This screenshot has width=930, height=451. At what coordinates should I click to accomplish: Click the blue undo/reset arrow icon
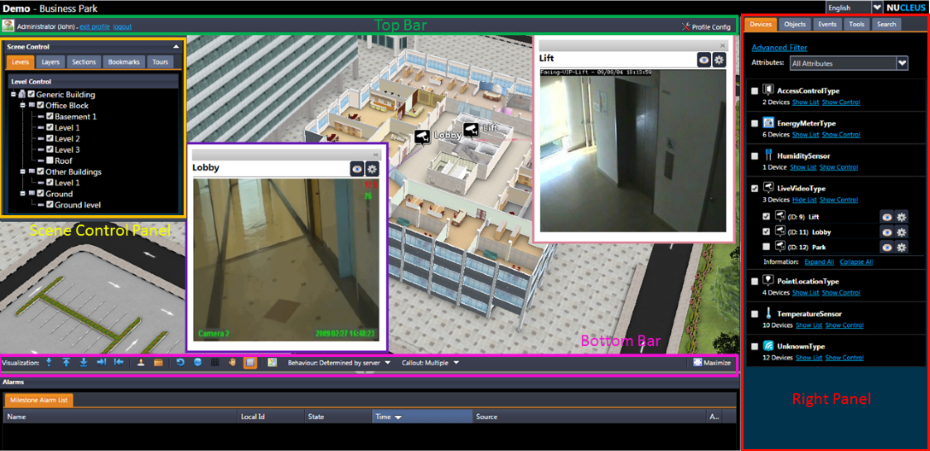pyautogui.click(x=181, y=363)
